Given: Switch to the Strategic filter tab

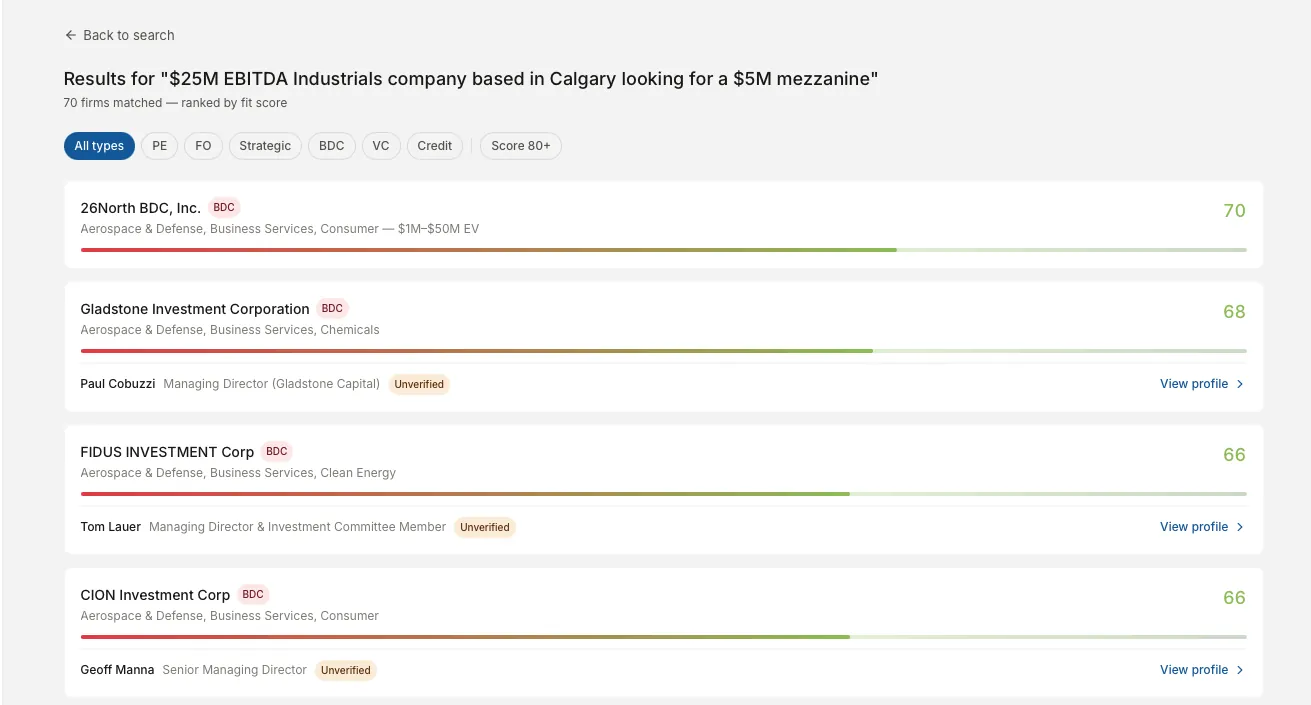Looking at the screenshot, I should coord(265,146).
